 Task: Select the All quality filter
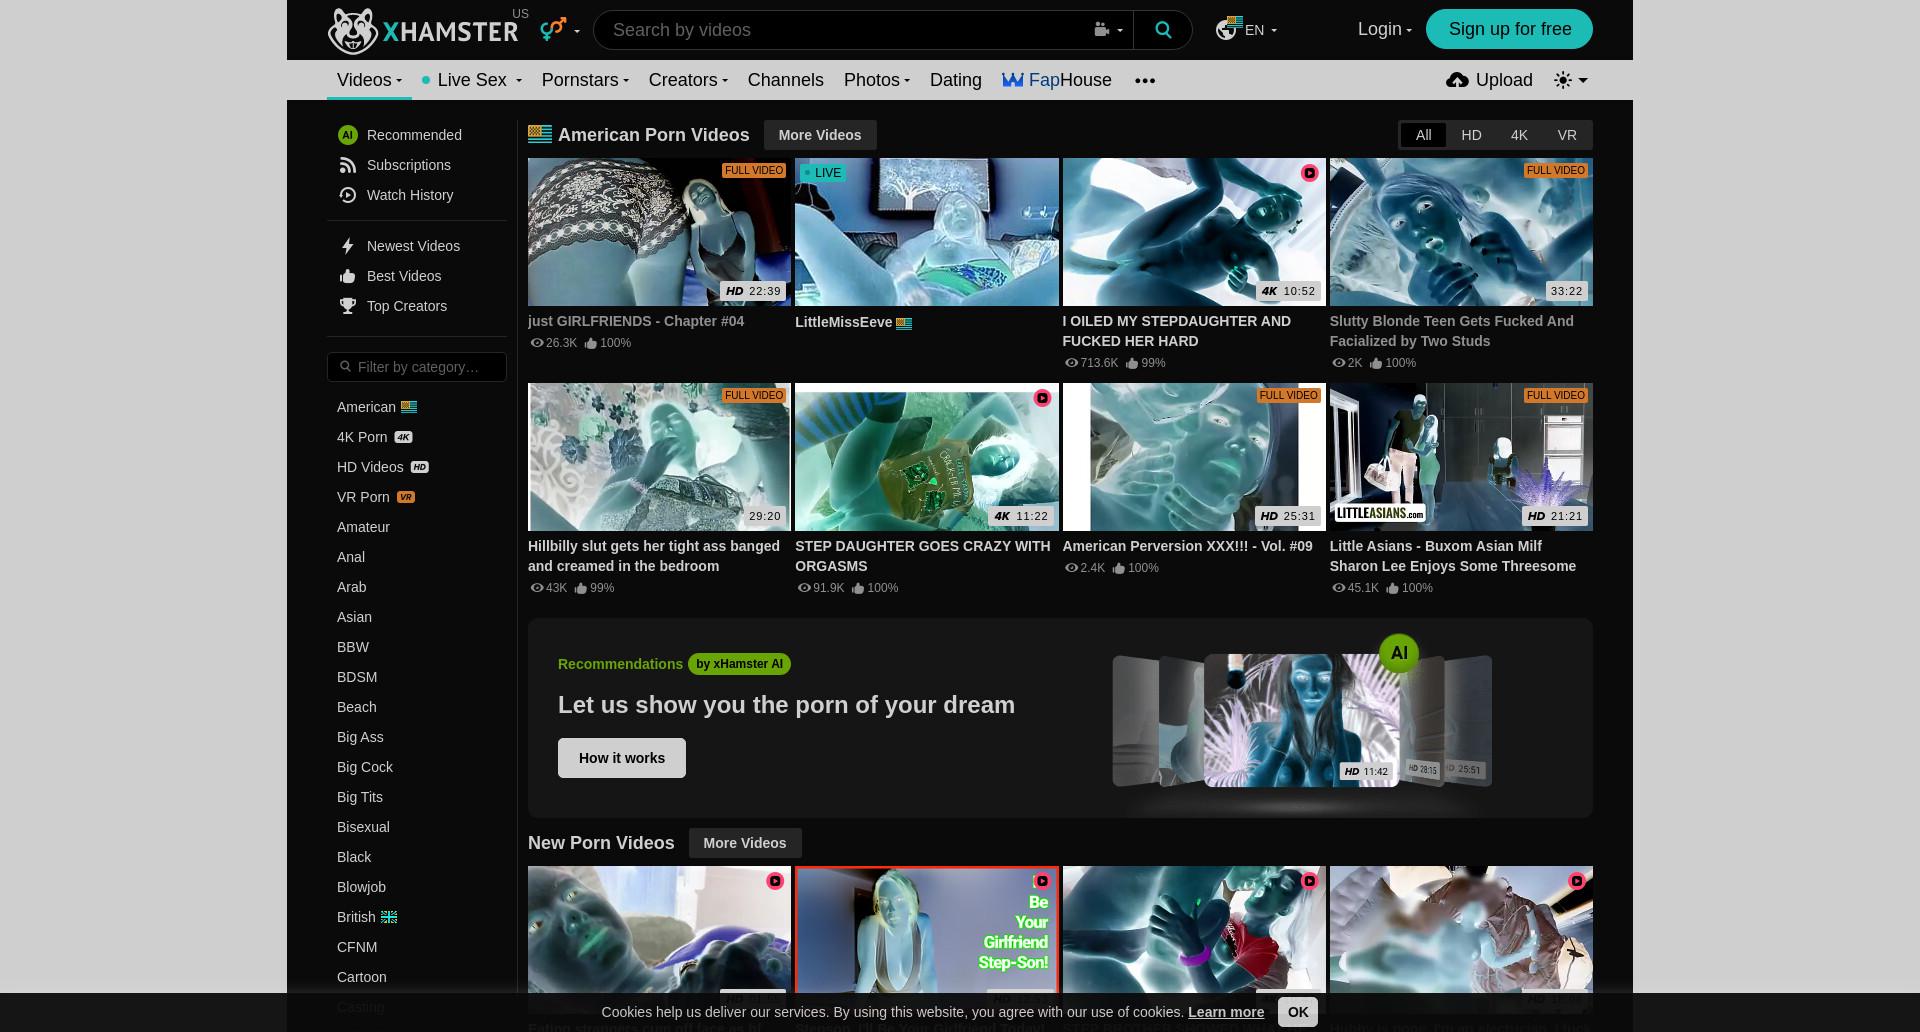pos(1423,135)
